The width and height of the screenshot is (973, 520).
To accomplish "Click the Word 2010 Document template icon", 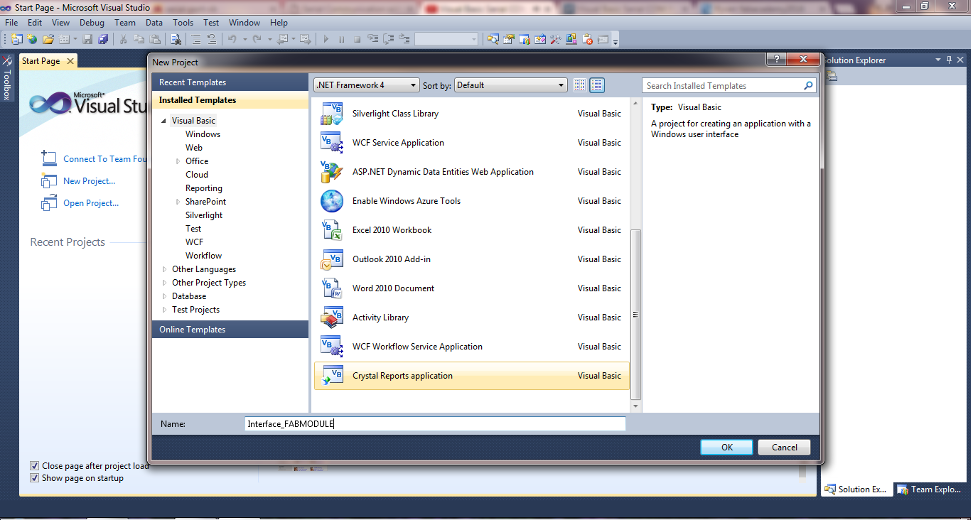I will pos(331,289).
